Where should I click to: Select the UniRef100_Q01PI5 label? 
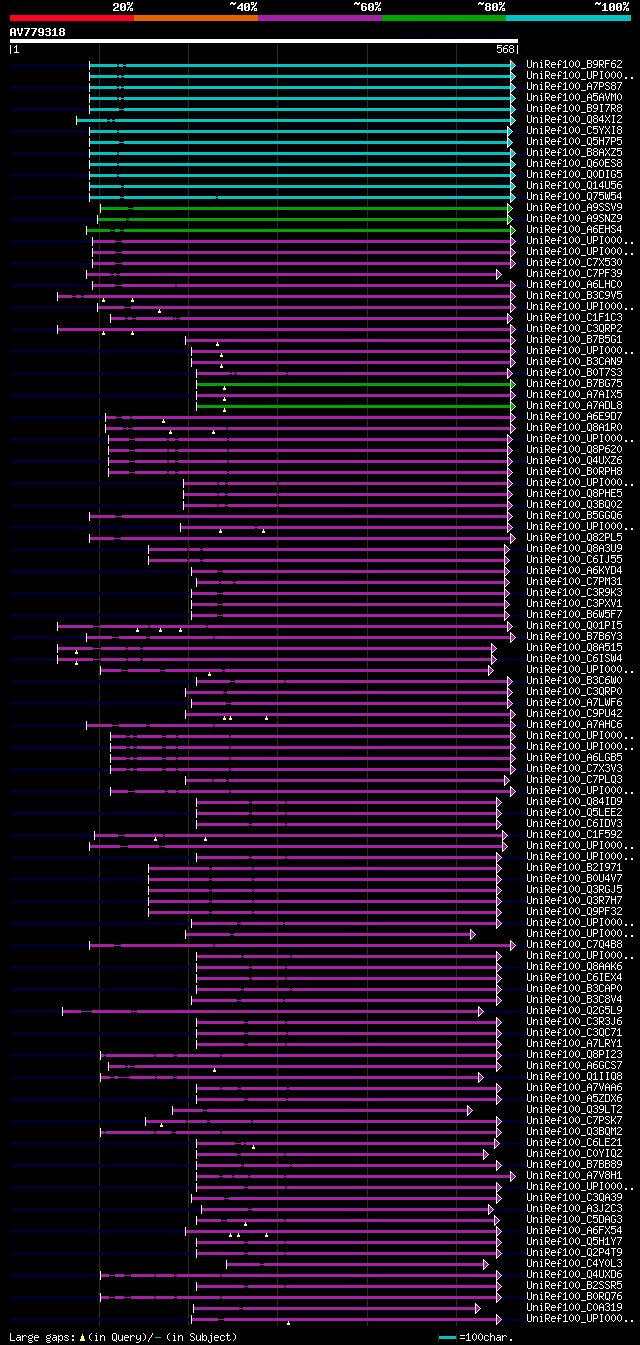point(574,626)
